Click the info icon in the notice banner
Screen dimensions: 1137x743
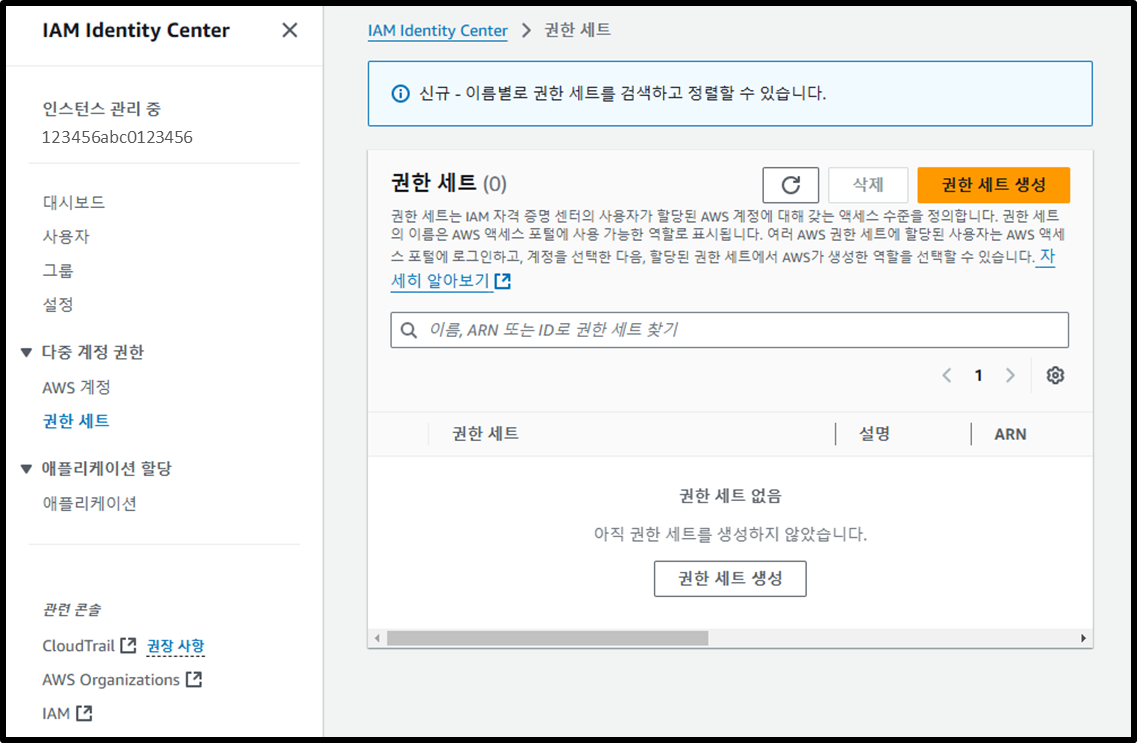pyautogui.click(x=400, y=94)
